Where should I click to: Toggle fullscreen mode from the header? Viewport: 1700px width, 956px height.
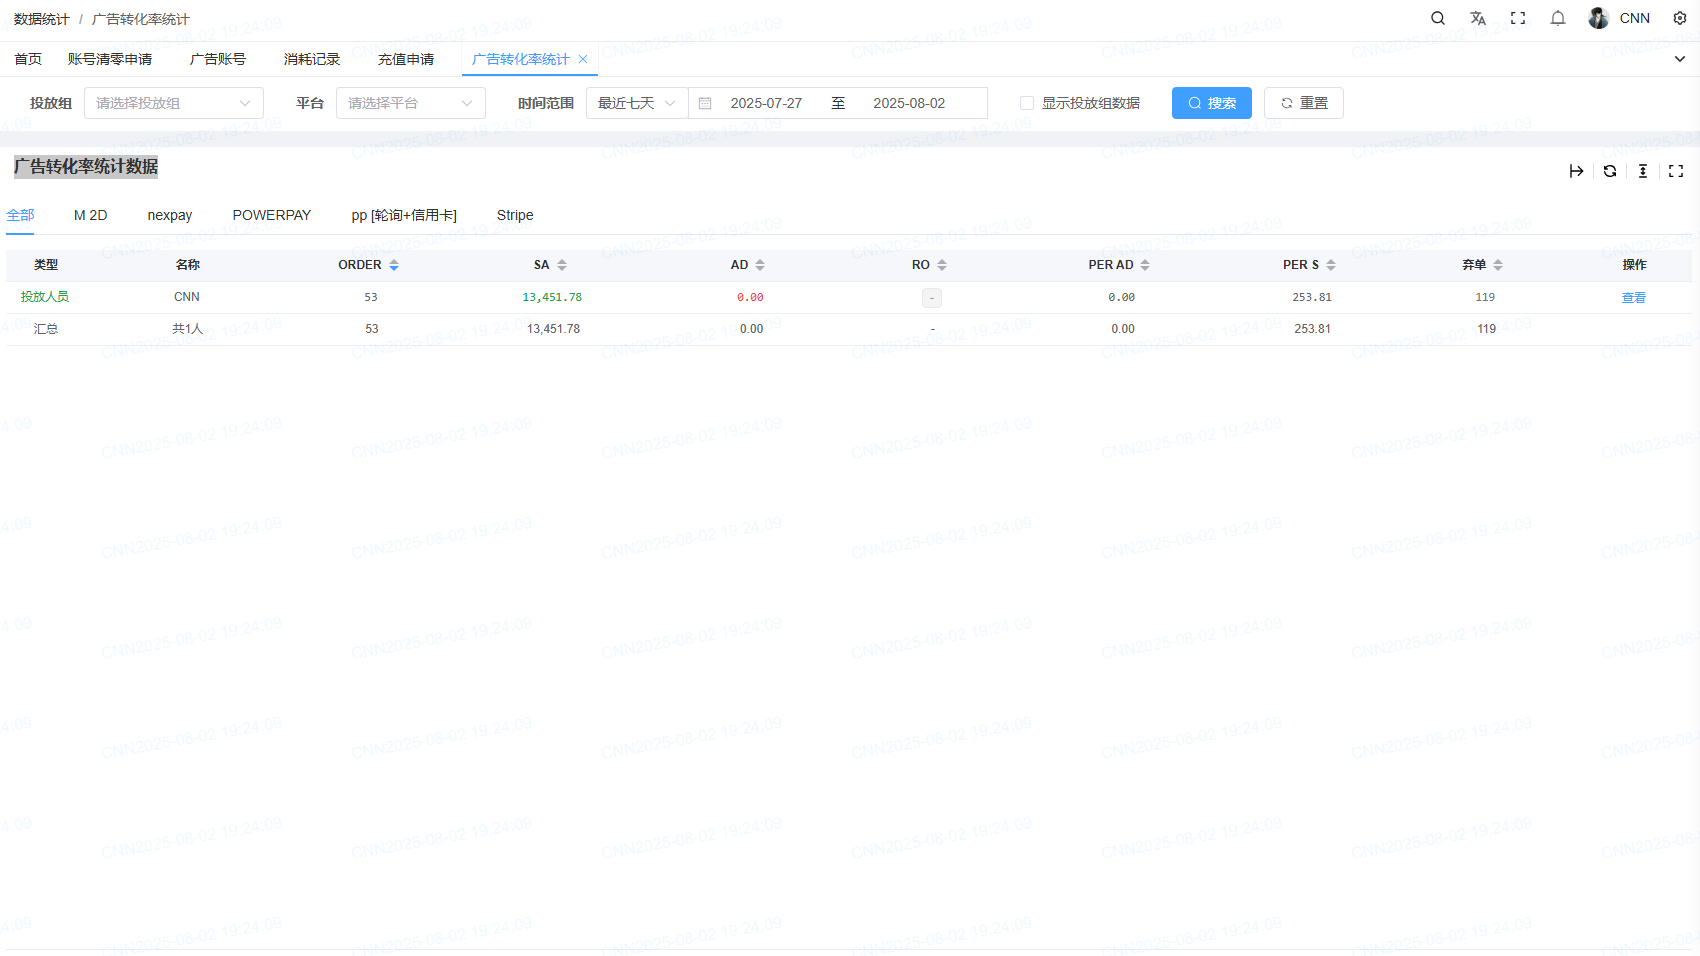1518,18
